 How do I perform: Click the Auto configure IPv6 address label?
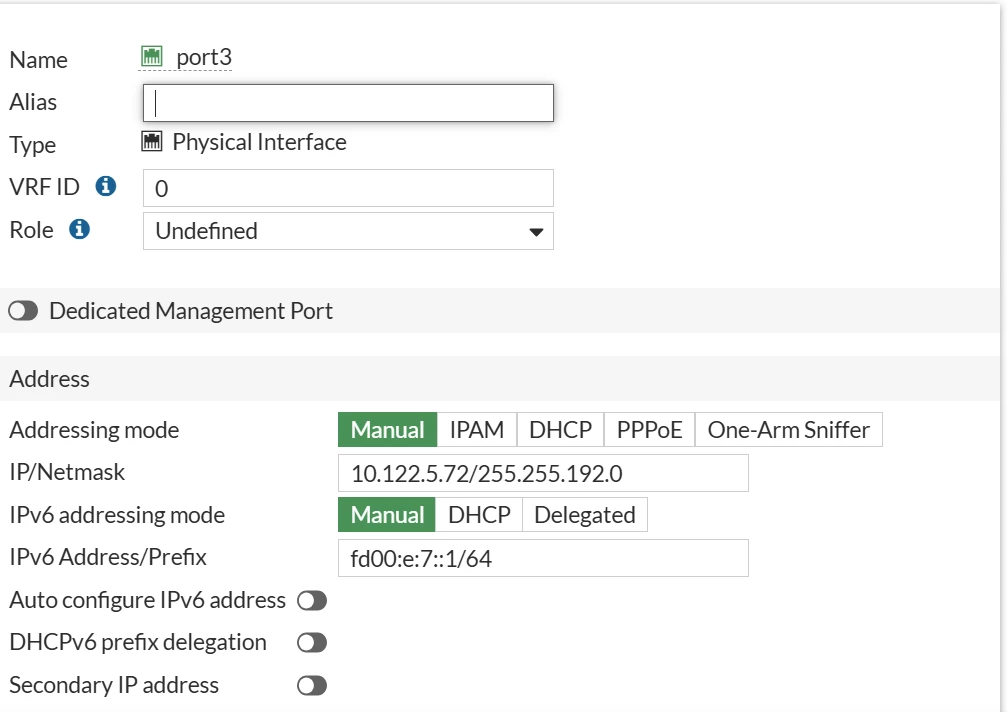pyautogui.click(x=147, y=600)
